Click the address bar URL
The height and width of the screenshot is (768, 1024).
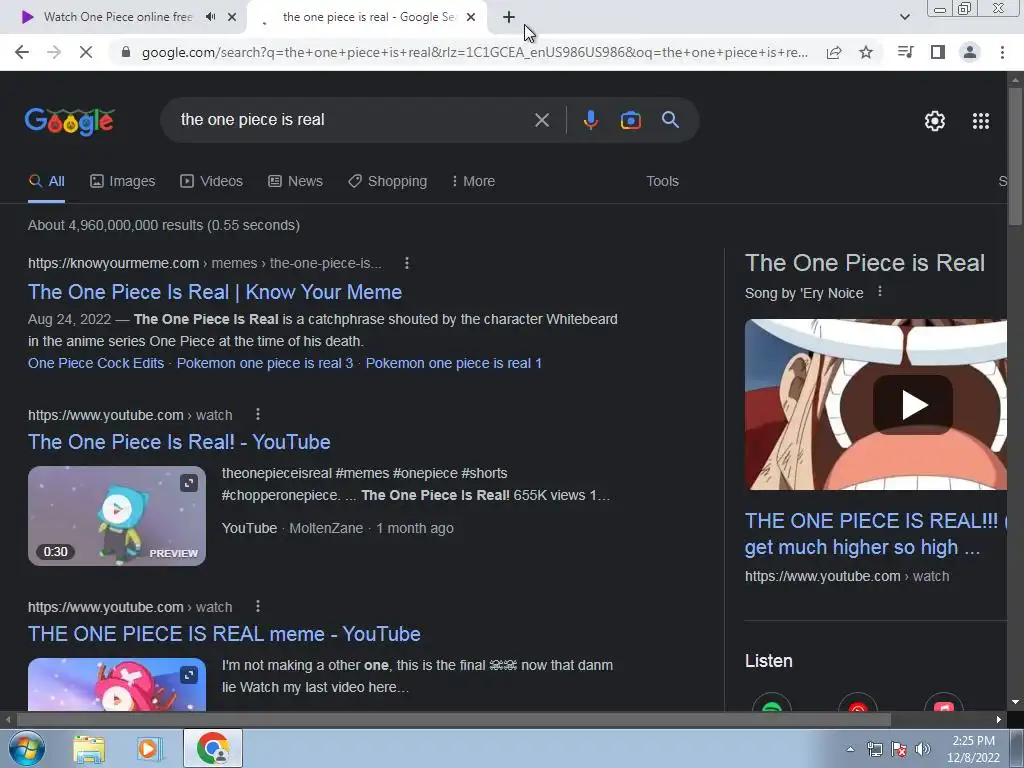(475, 52)
